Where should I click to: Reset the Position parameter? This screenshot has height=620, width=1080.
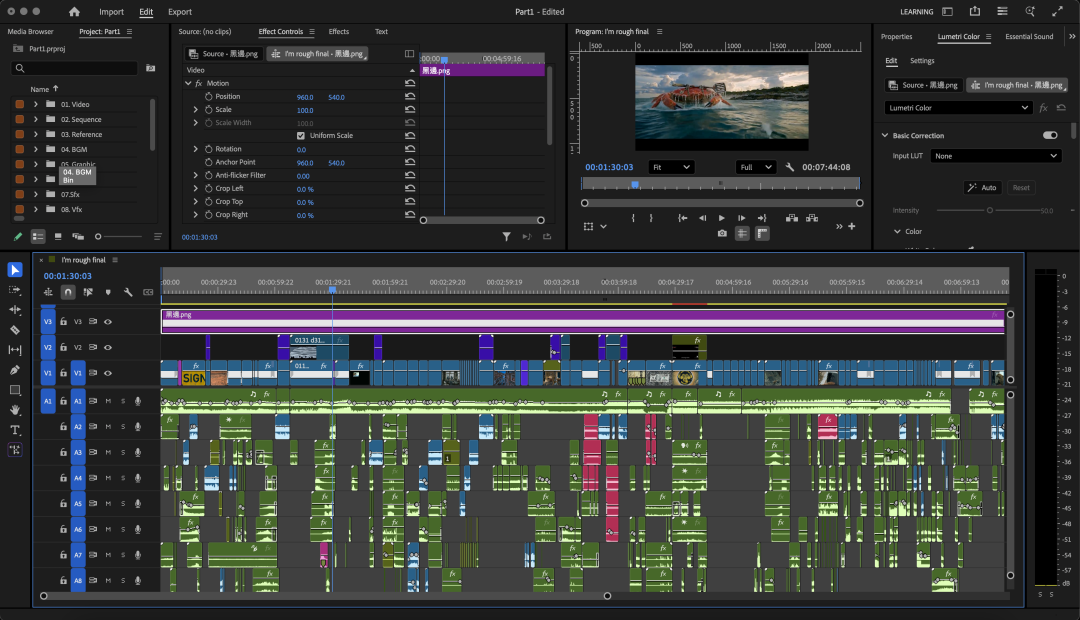(x=410, y=96)
